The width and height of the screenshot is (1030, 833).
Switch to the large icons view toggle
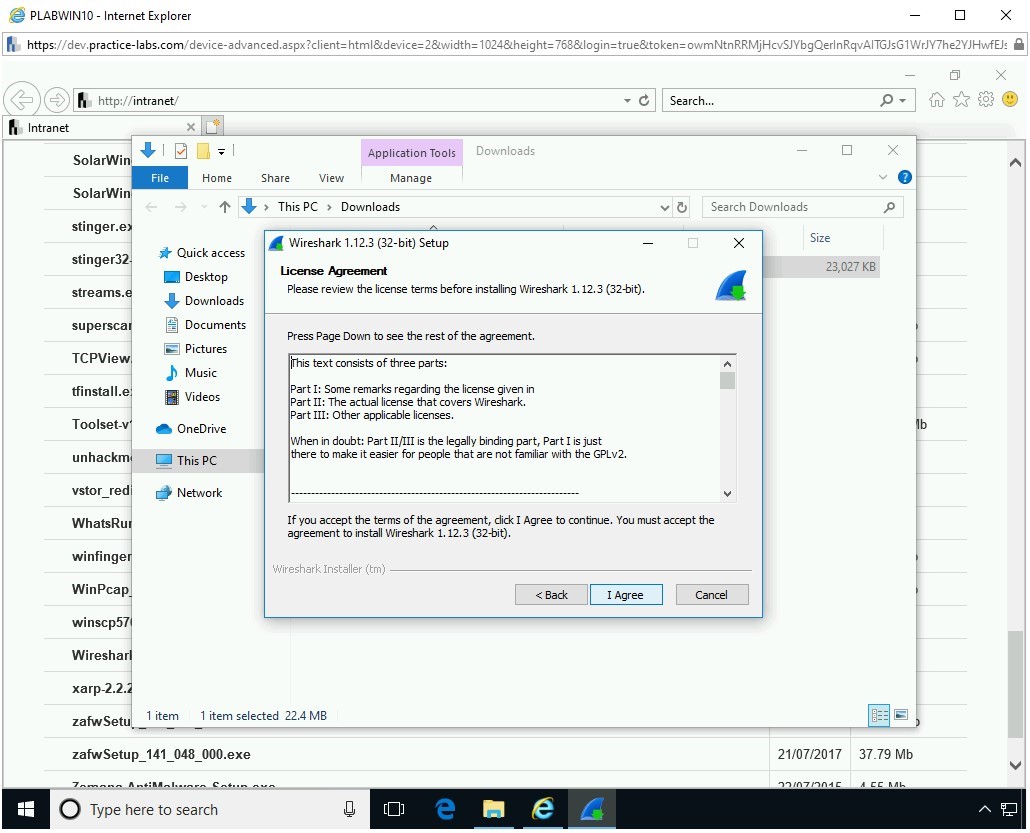[x=901, y=715]
